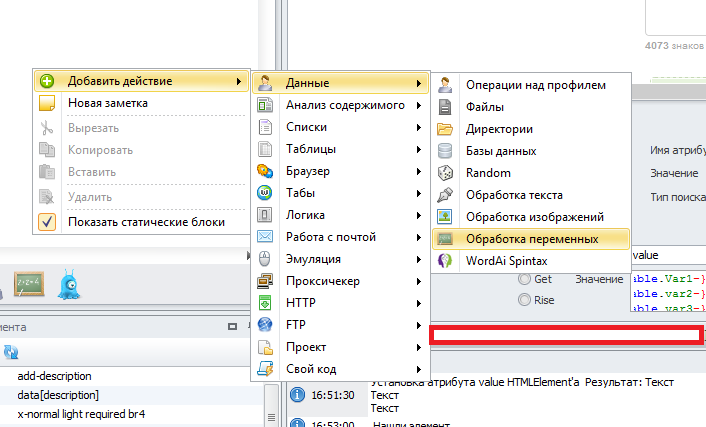The image size is (706, 427).
Task: Click checkmark icon beside Показать статические блоки
Action: tap(47, 222)
